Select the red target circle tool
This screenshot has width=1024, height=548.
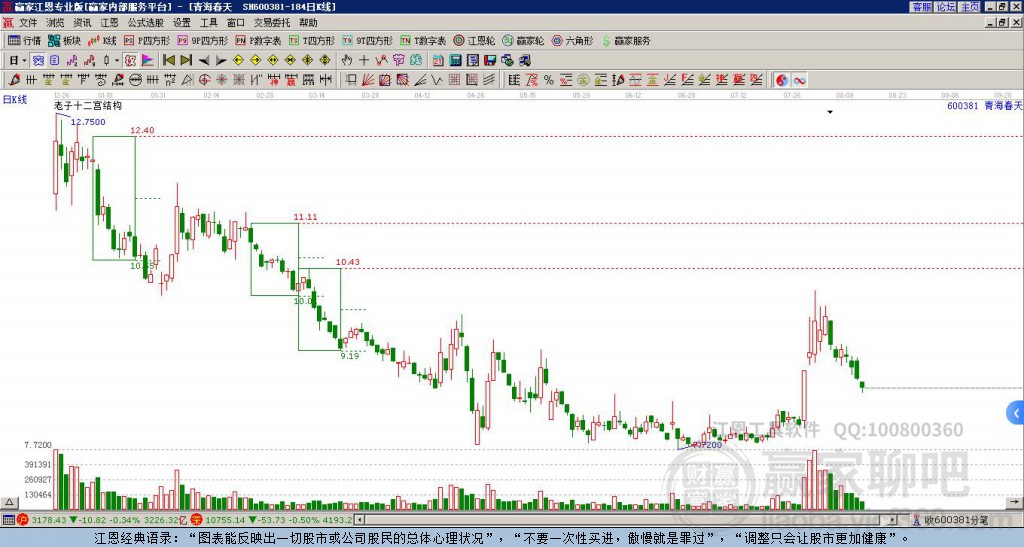(x=204, y=80)
